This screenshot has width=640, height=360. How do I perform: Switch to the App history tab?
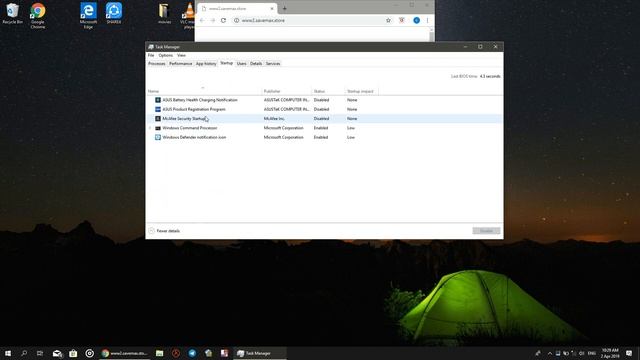coord(206,64)
